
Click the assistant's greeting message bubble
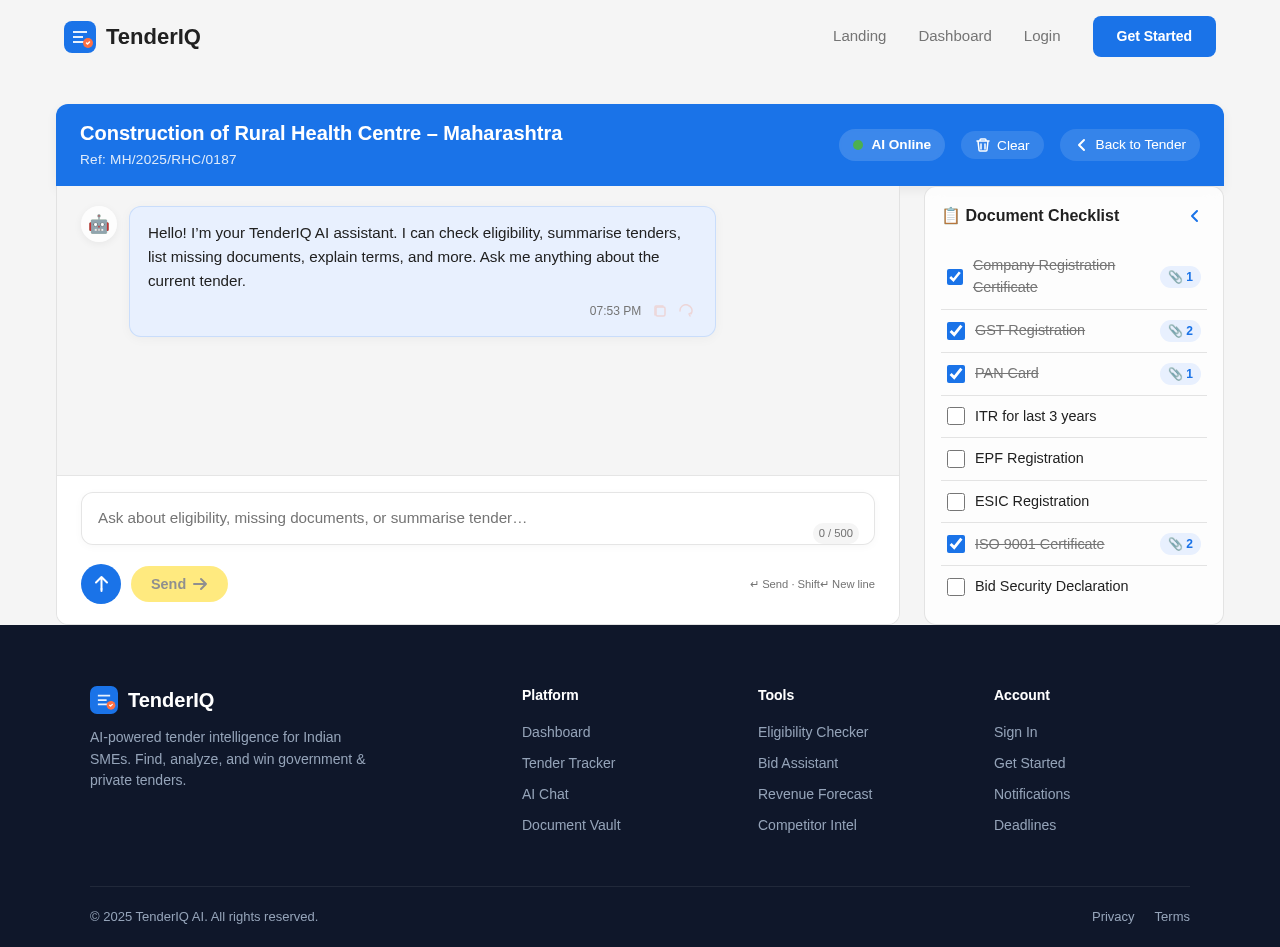pyautogui.click(x=422, y=271)
